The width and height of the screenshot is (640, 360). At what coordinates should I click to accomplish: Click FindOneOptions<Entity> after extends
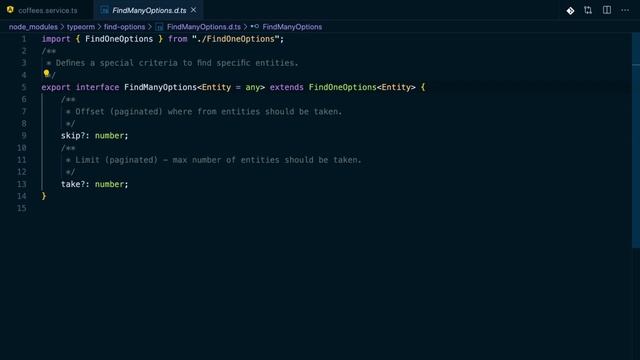pyautogui.click(x=362, y=87)
